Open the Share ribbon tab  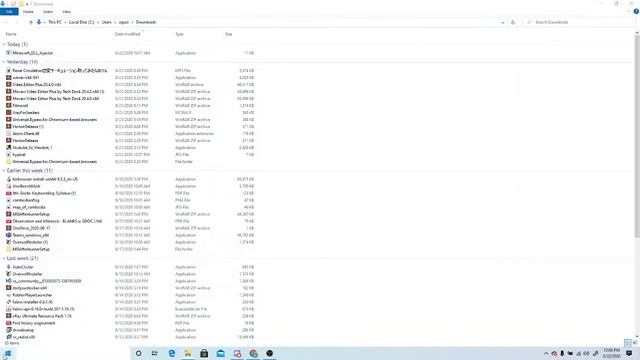click(x=48, y=12)
